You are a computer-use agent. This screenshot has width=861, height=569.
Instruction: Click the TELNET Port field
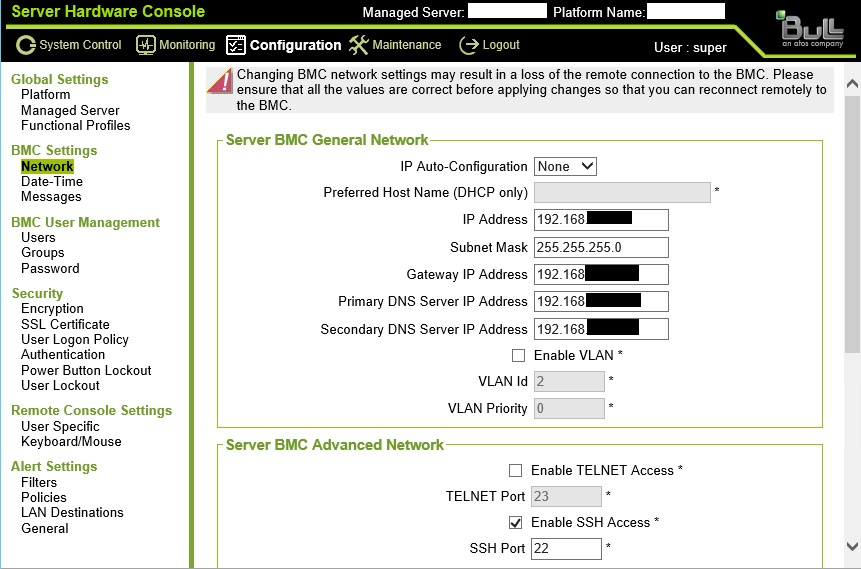click(566, 497)
